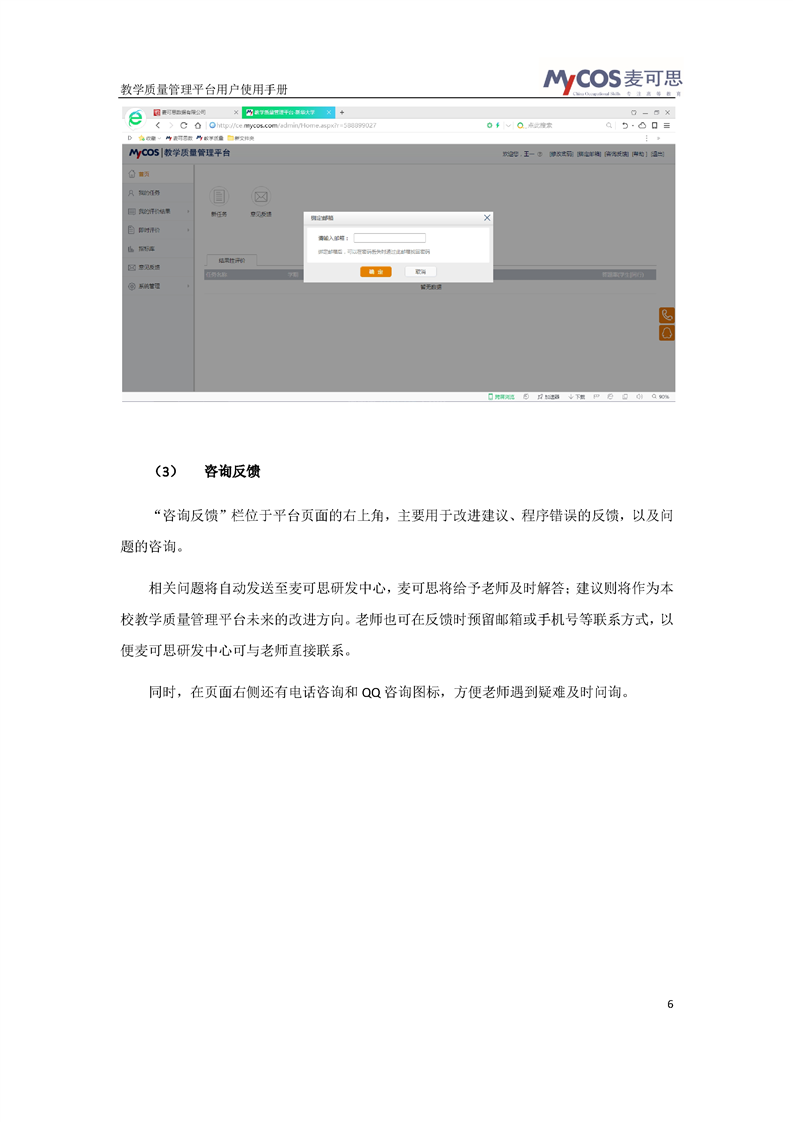
Task: Click the orange 确定 button
Action: [375, 272]
